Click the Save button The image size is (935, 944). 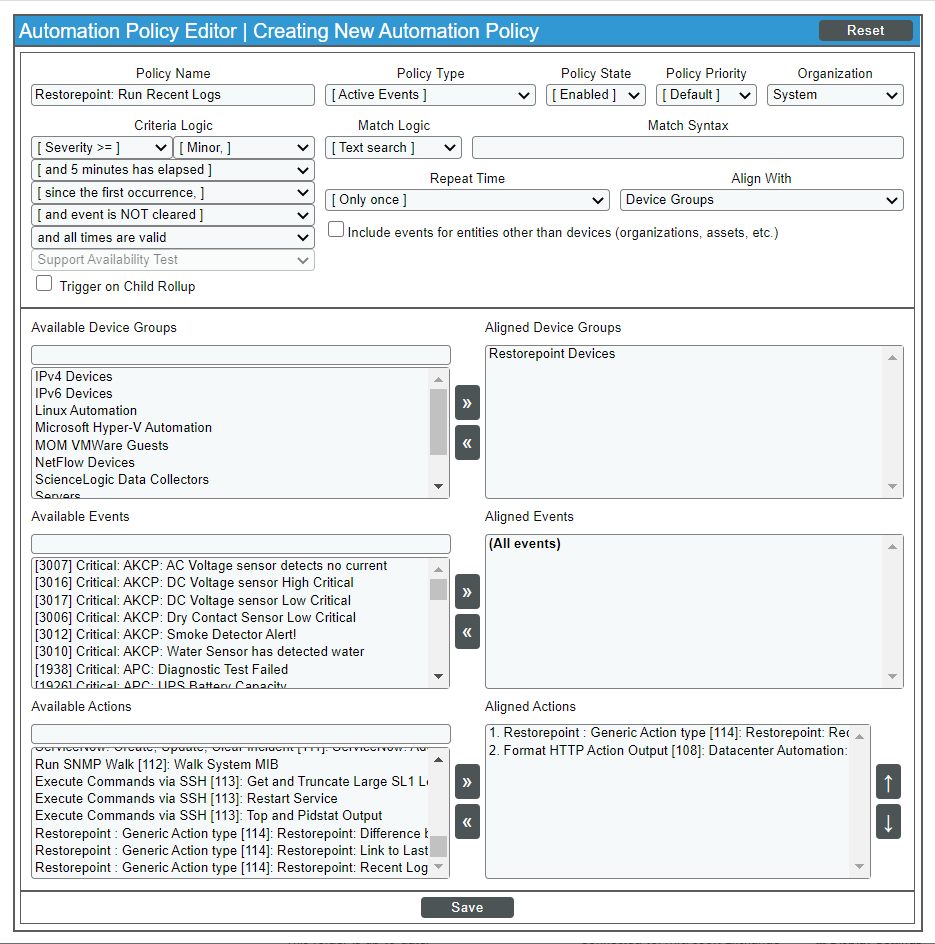tap(467, 908)
